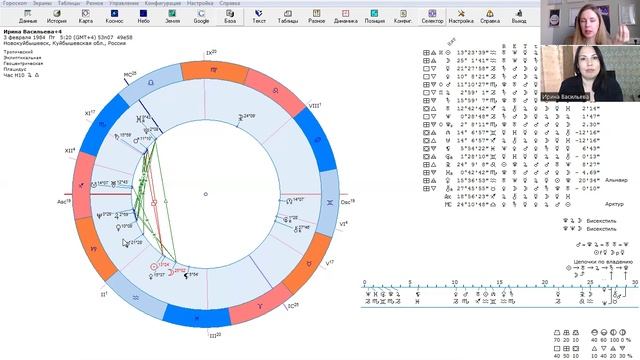The image size is (640, 360).
Task: Click the Выход exit icon
Action: [519, 17]
